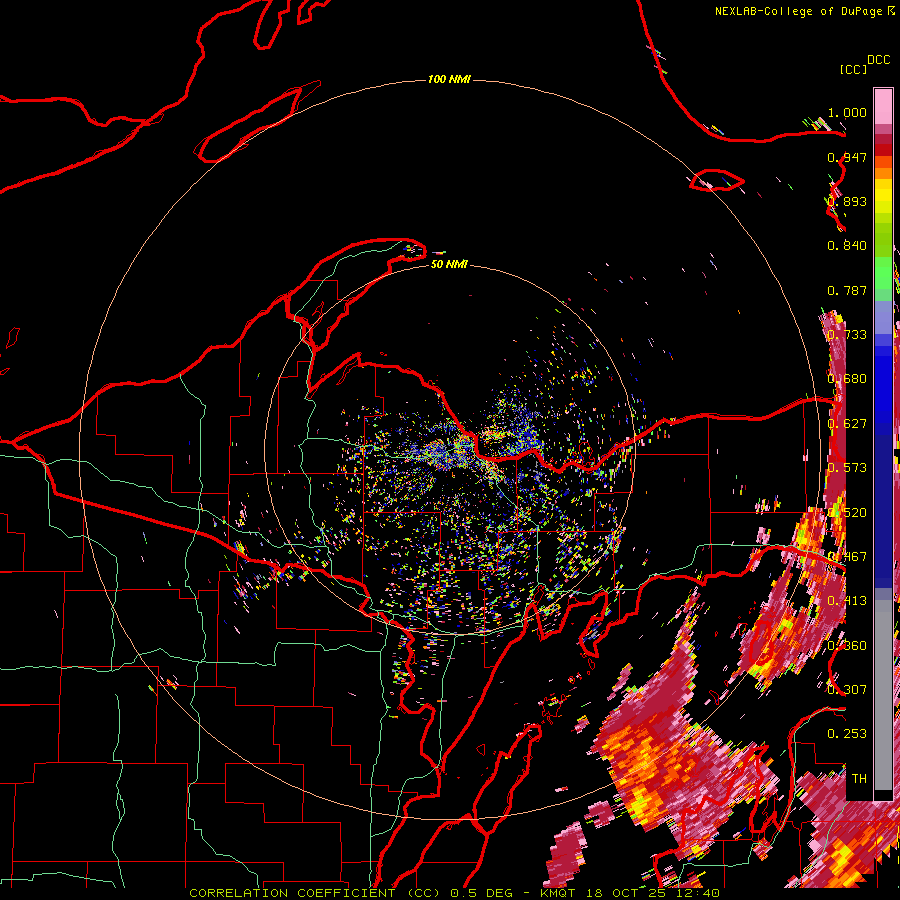
Task: Select the 0.680 scale value
Action: pyautogui.click(x=847, y=379)
